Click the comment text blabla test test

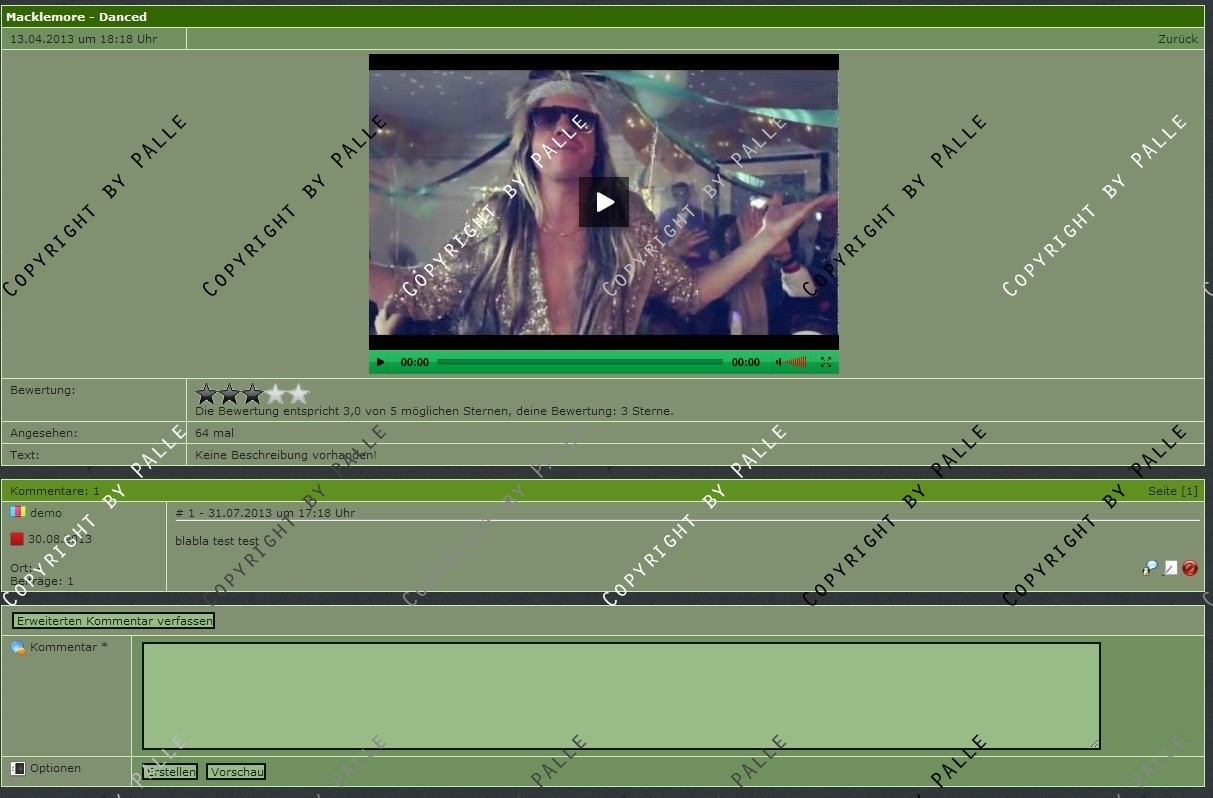tap(217, 541)
